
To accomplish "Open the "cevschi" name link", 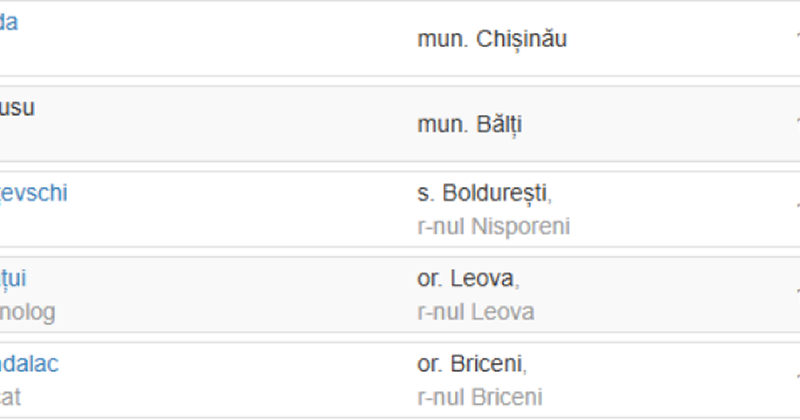I will click(x=33, y=193).
